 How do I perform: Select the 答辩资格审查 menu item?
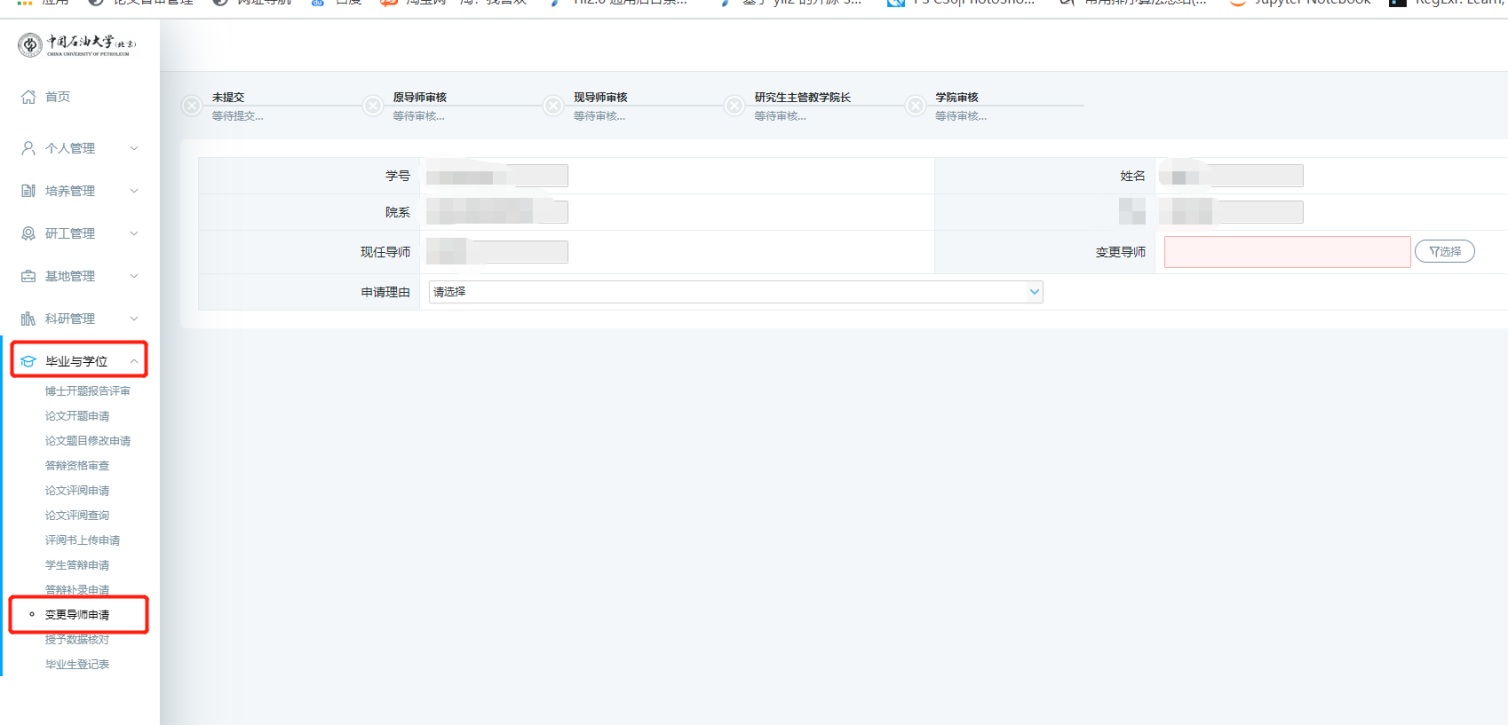click(x=80, y=464)
